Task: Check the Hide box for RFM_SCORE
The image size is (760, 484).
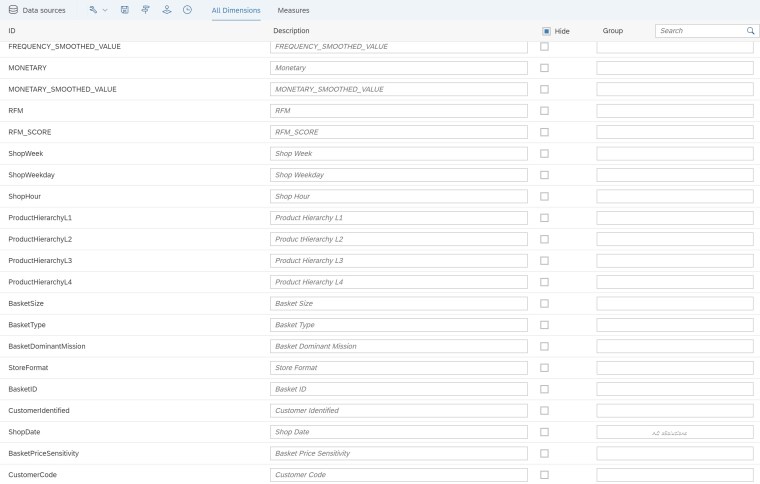Action: point(544,132)
